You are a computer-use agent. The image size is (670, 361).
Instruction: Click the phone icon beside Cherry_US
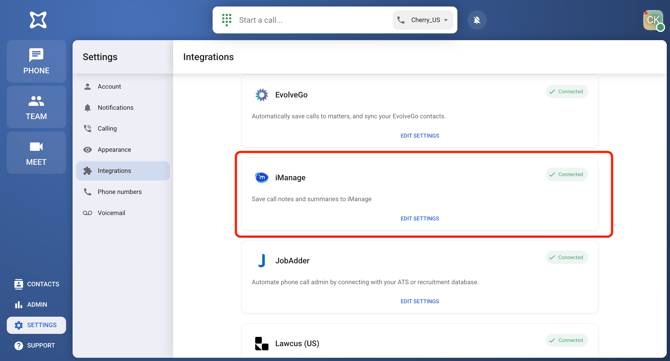401,20
